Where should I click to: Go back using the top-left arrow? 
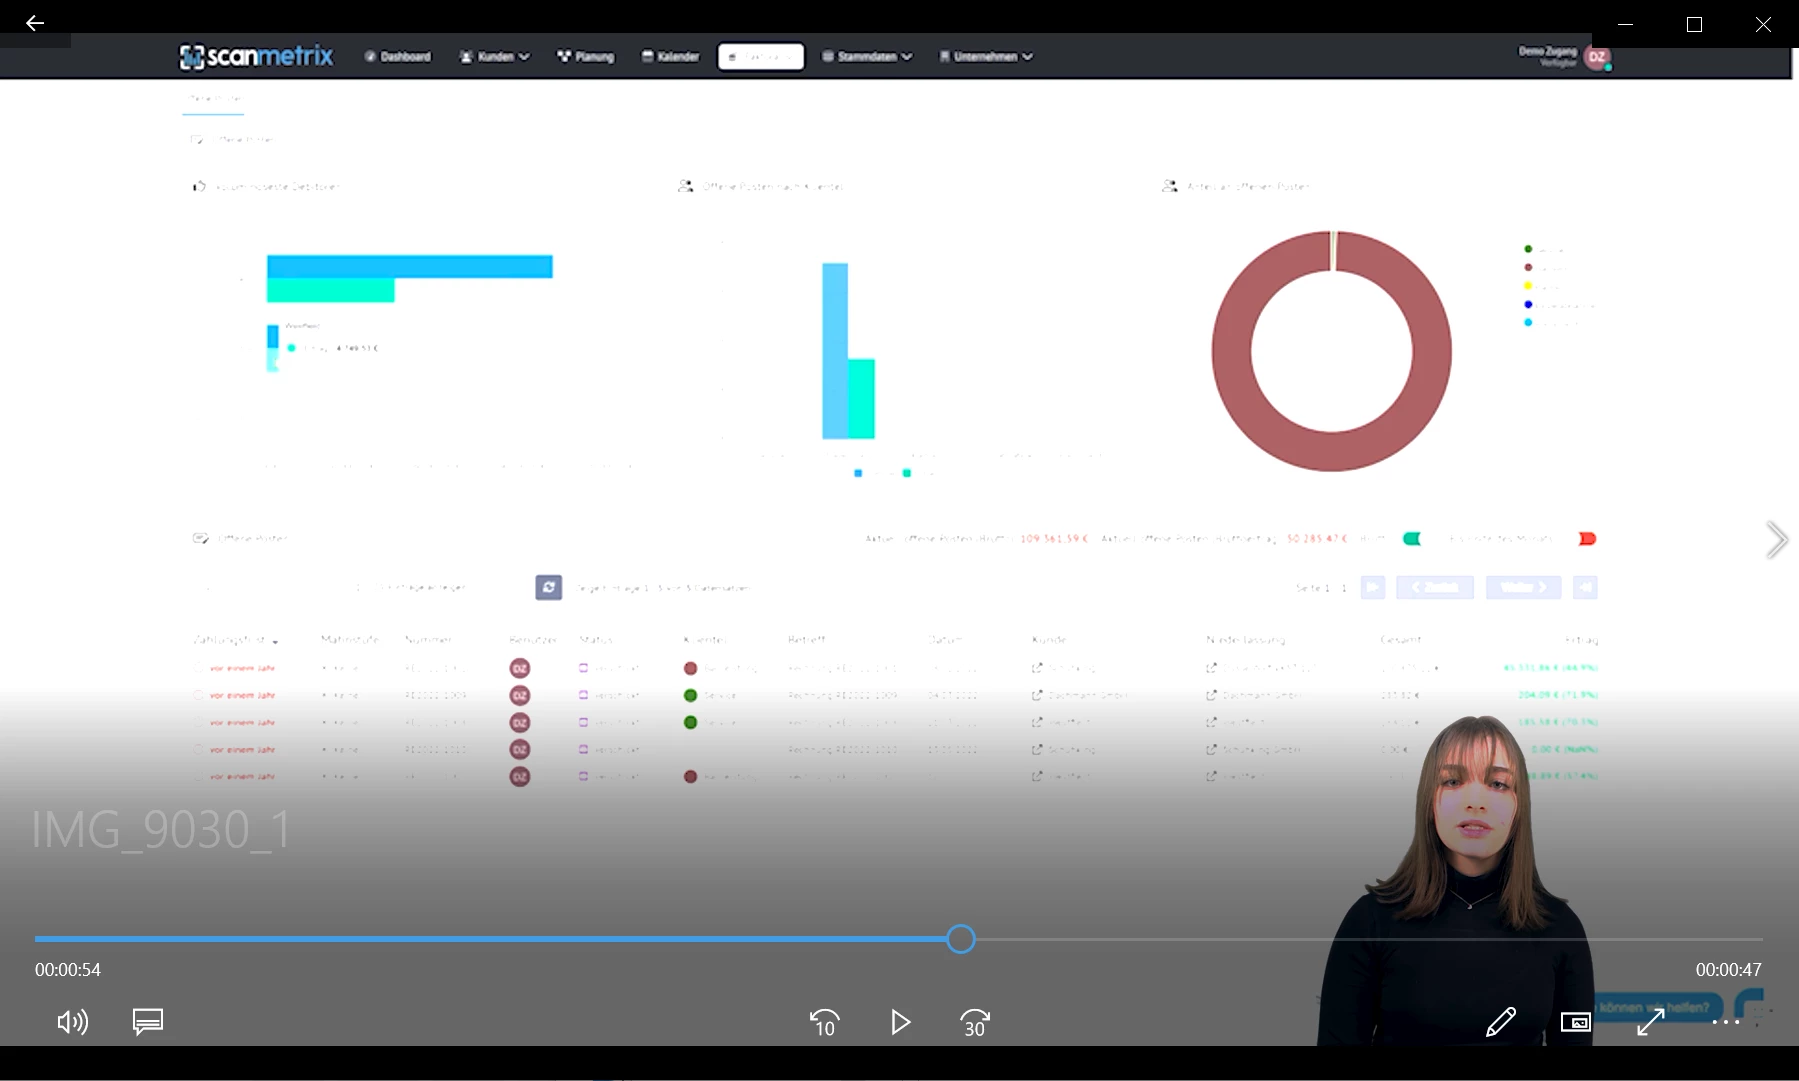pyautogui.click(x=35, y=23)
